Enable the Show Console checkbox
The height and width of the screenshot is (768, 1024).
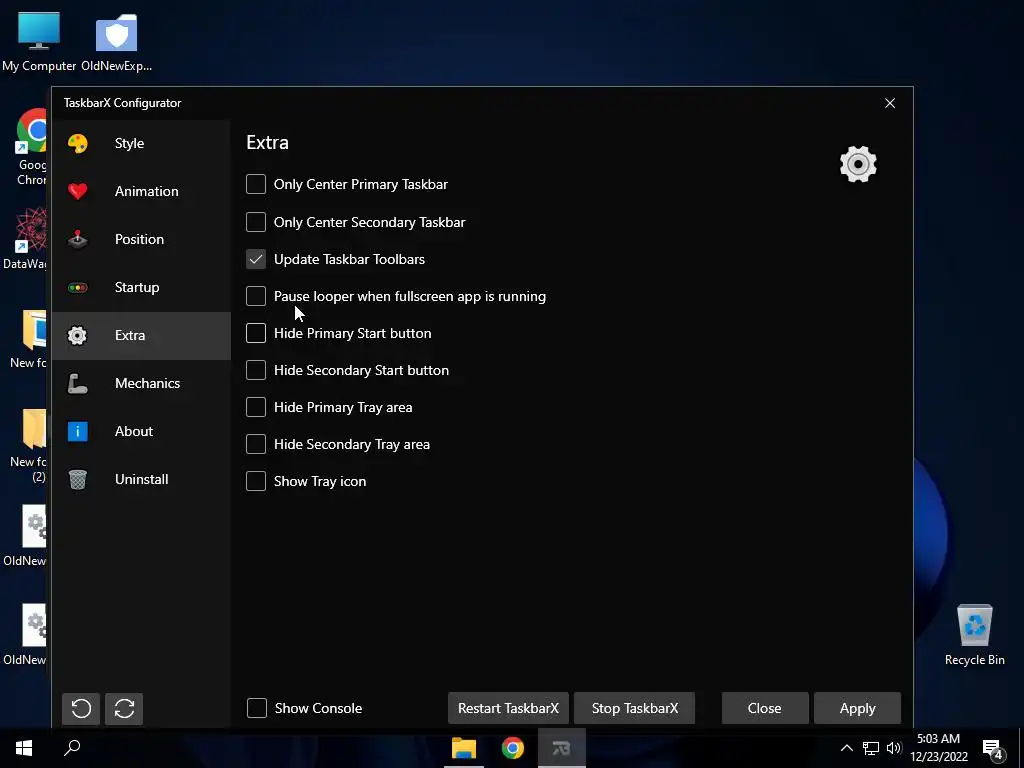click(x=257, y=708)
